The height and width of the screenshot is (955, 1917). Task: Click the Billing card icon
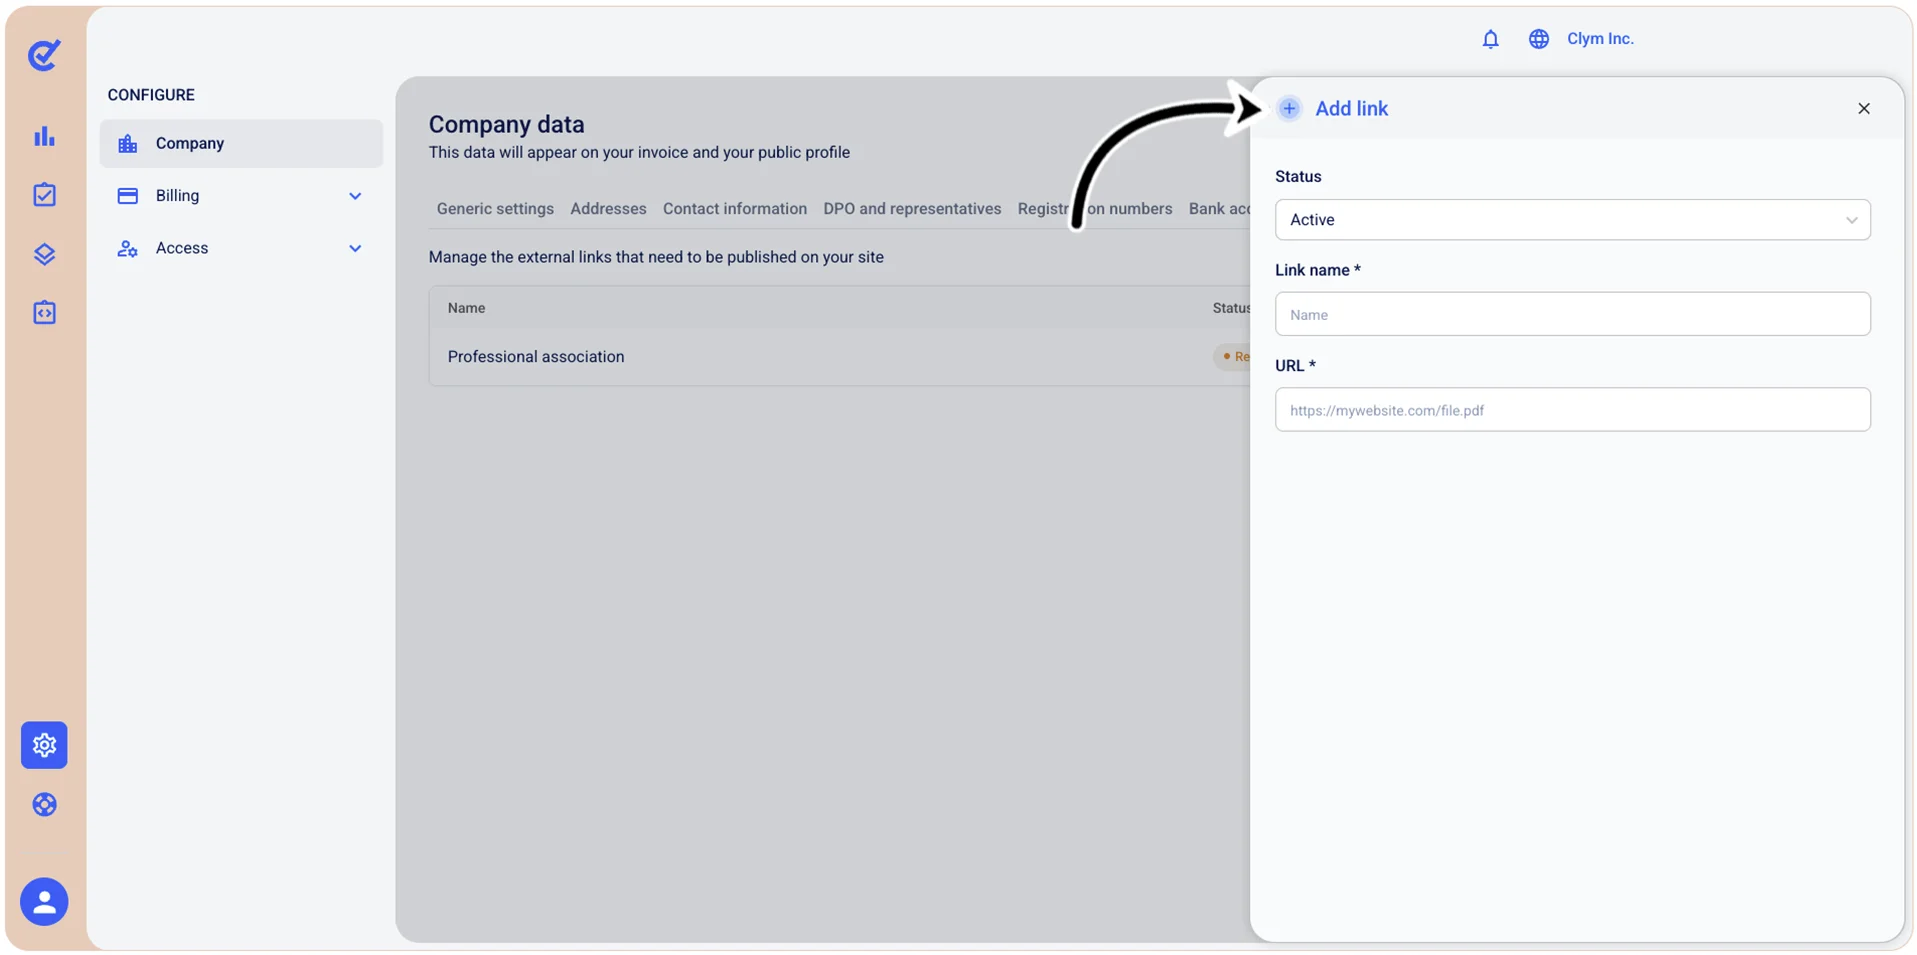[127, 196]
